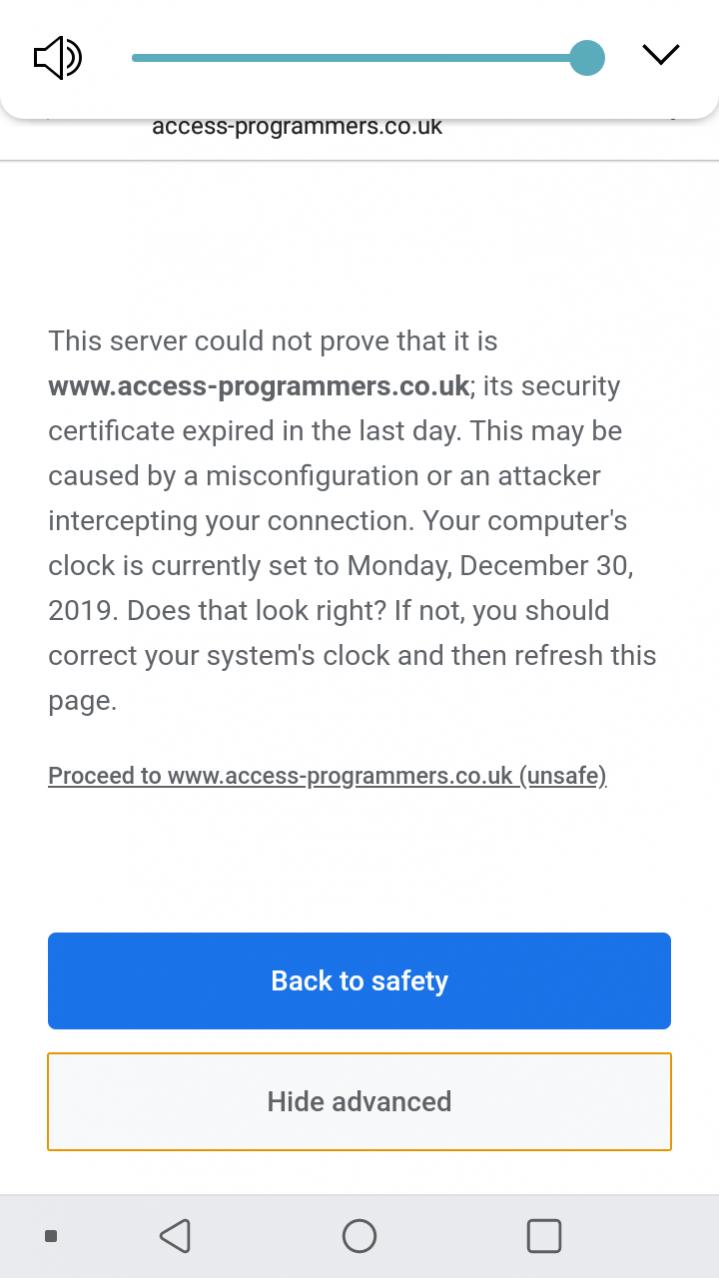Tap the bold www.access-programmers.co.uk domain text
Image resolution: width=719 pixels, height=1278 pixels.
[x=258, y=387]
